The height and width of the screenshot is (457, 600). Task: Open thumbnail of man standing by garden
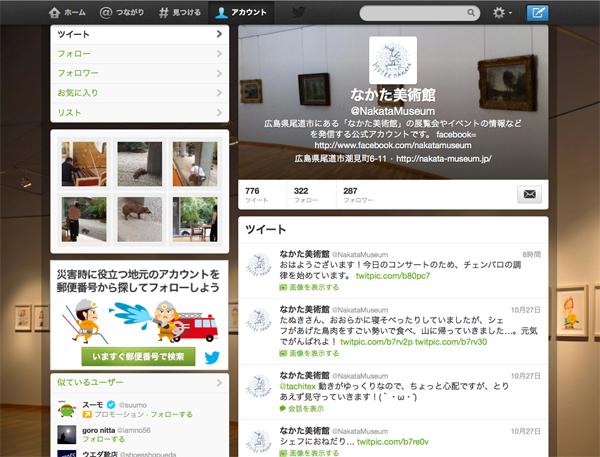(x=84, y=219)
